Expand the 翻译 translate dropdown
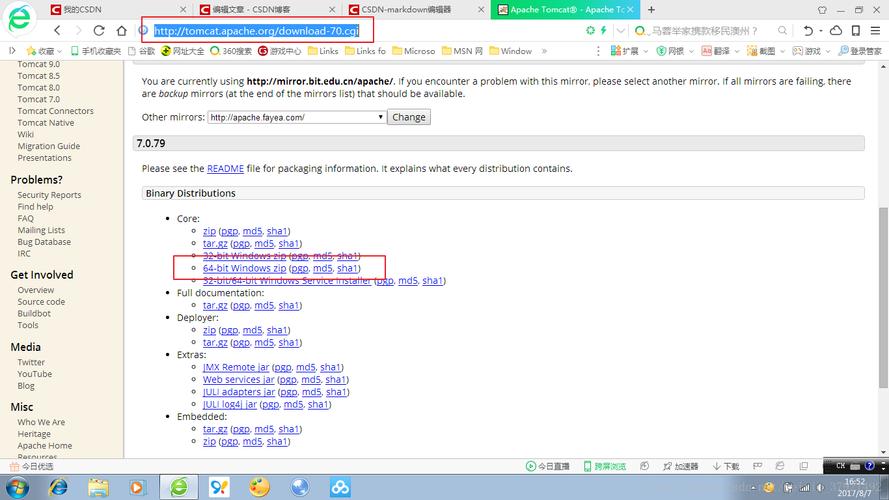This screenshot has width=889, height=500. tap(736, 51)
